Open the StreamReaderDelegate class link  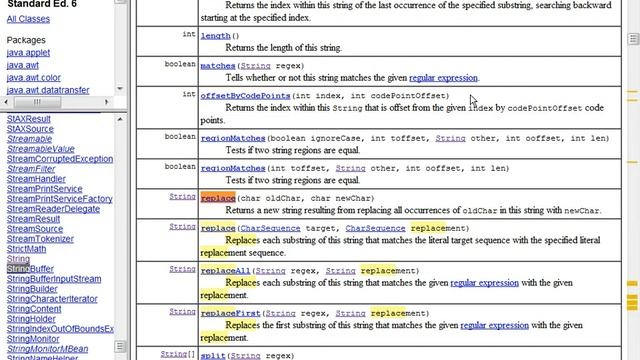pyautogui.click(x=53, y=209)
